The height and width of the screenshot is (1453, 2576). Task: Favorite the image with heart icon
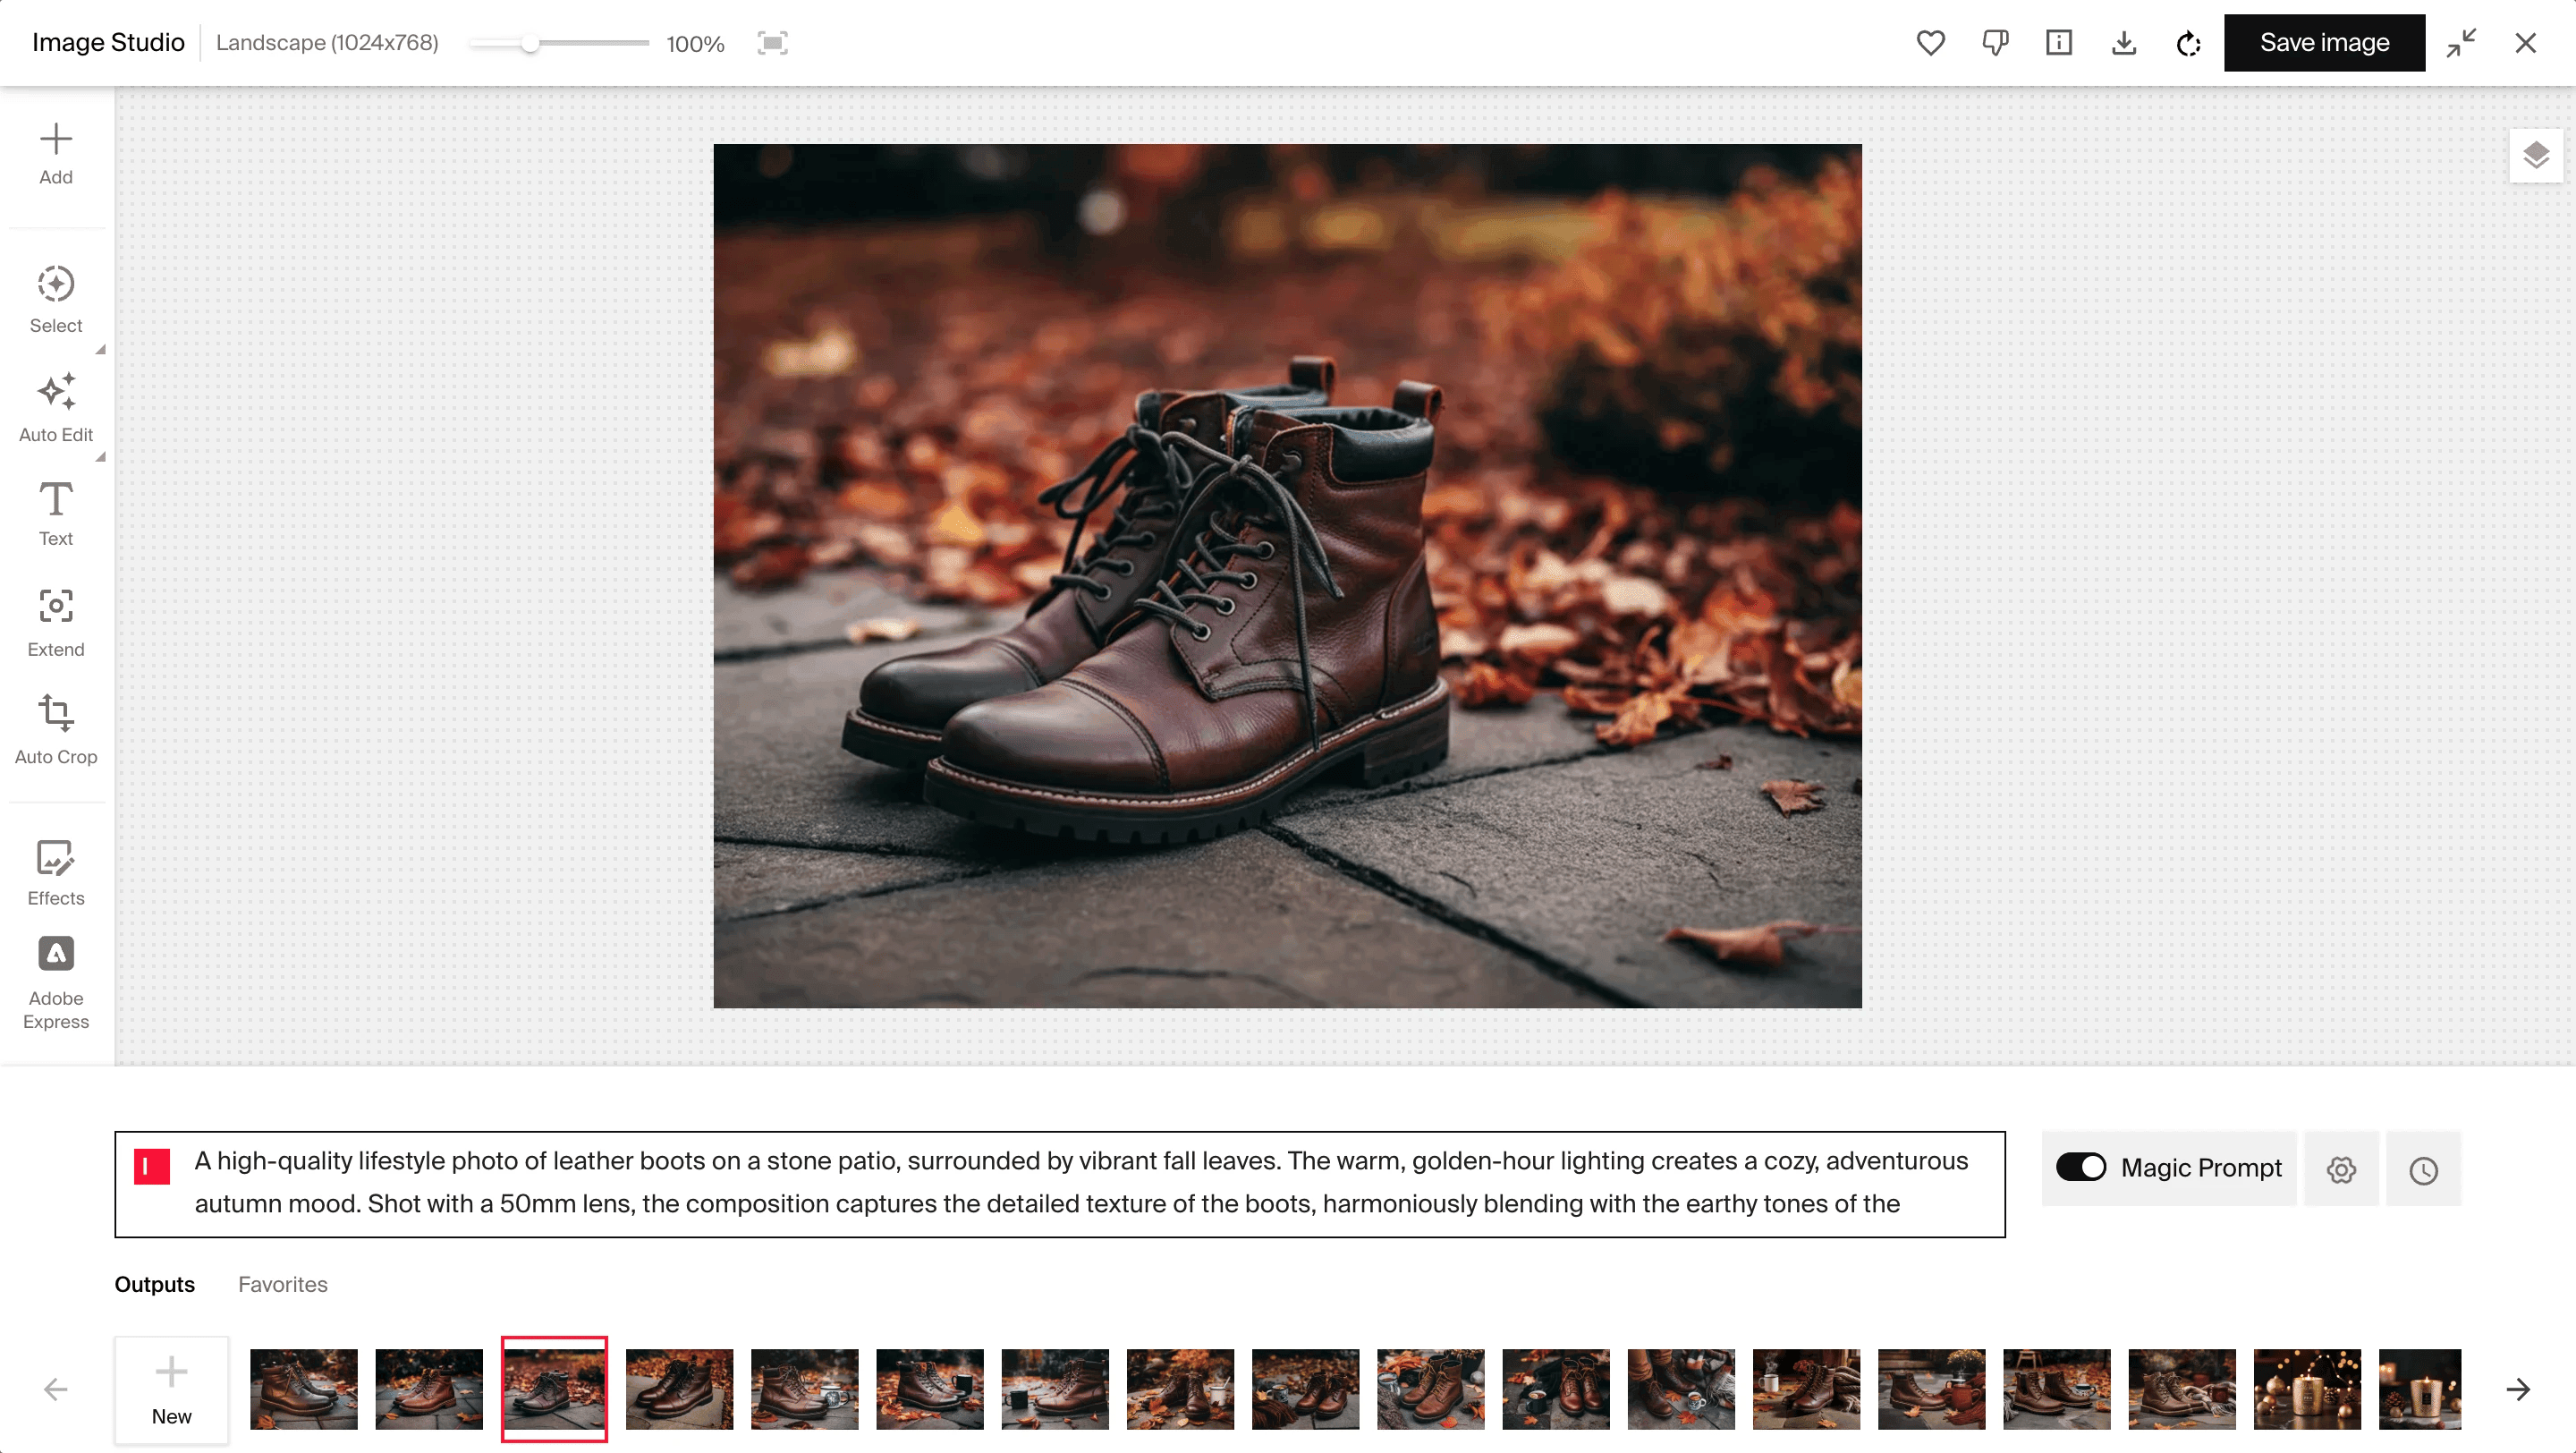[1931, 43]
